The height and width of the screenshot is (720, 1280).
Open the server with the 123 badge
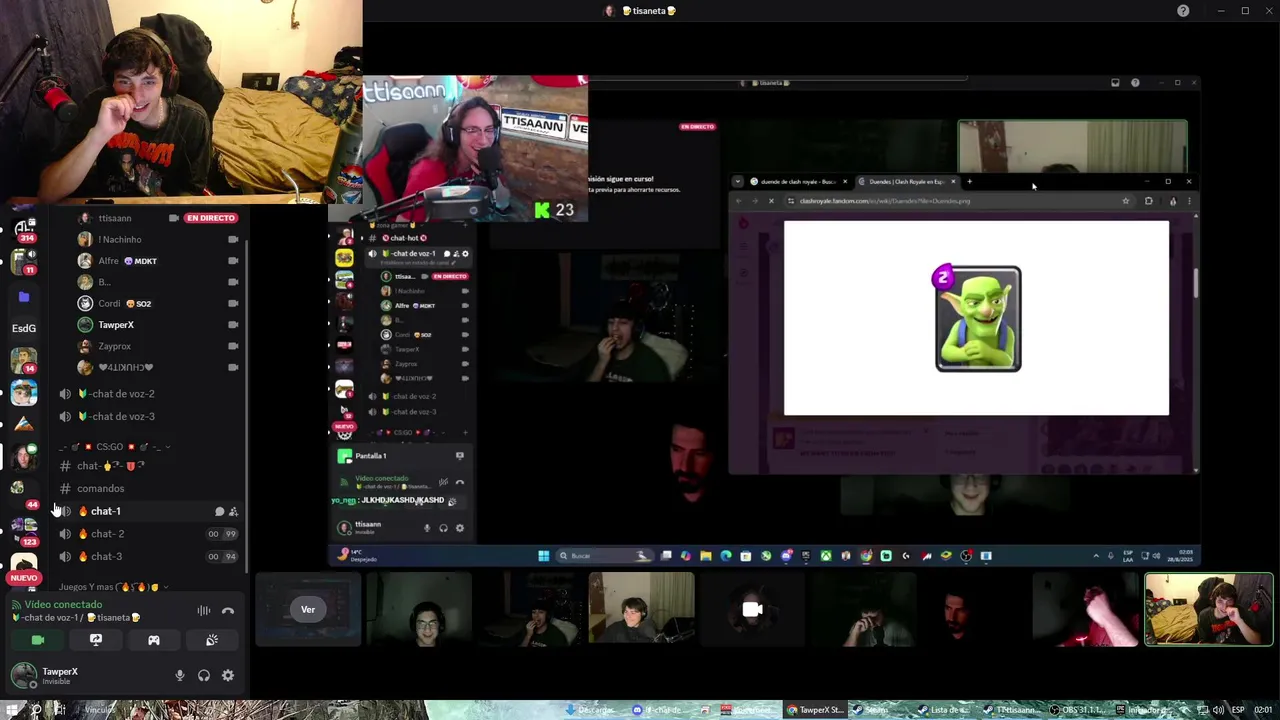click(x=24, y=530)
